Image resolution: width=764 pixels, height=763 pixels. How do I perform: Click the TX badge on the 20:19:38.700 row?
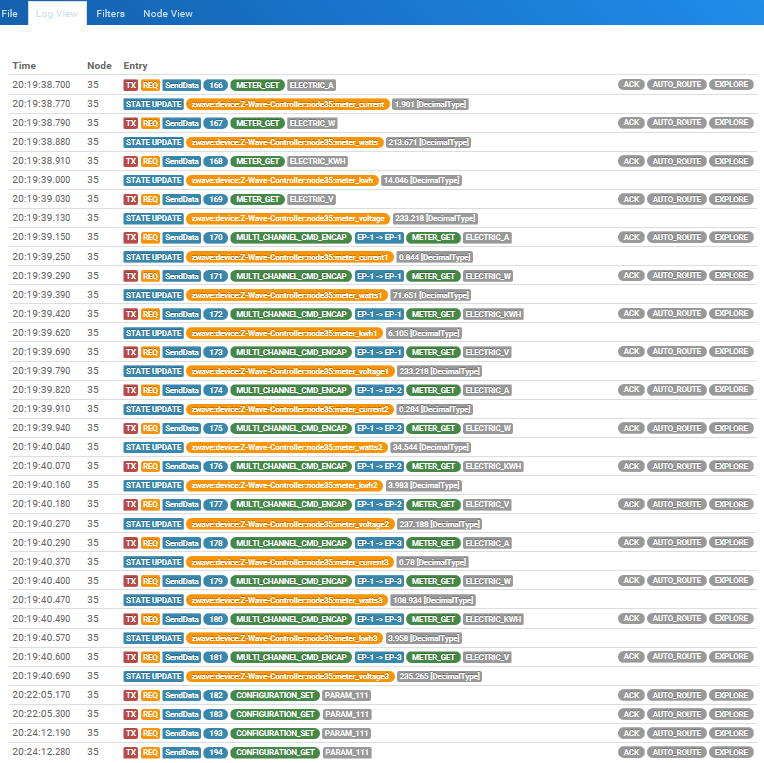point(130,85)
